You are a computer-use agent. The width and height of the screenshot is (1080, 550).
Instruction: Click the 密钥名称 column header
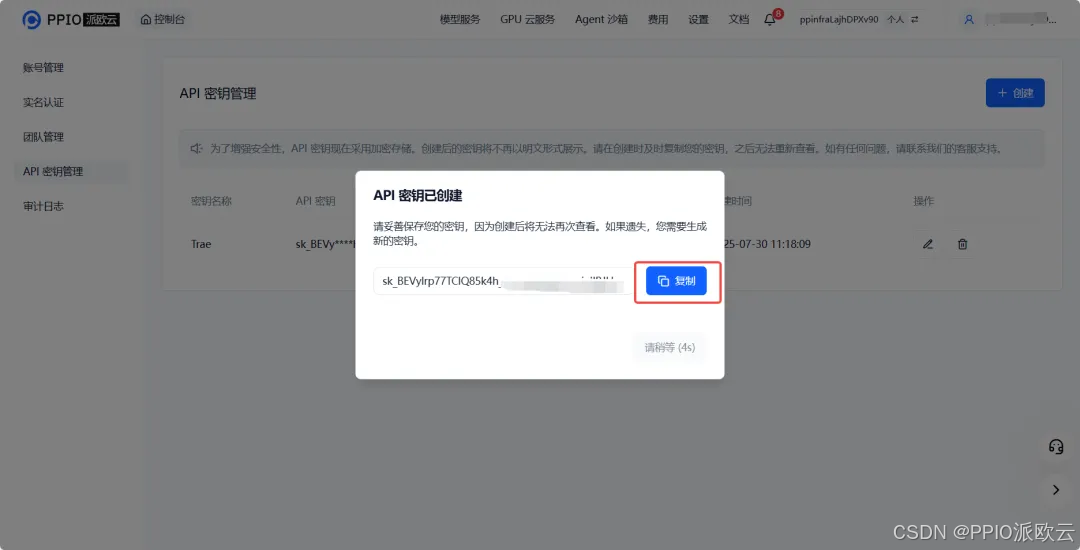click(x=211, y=201)
